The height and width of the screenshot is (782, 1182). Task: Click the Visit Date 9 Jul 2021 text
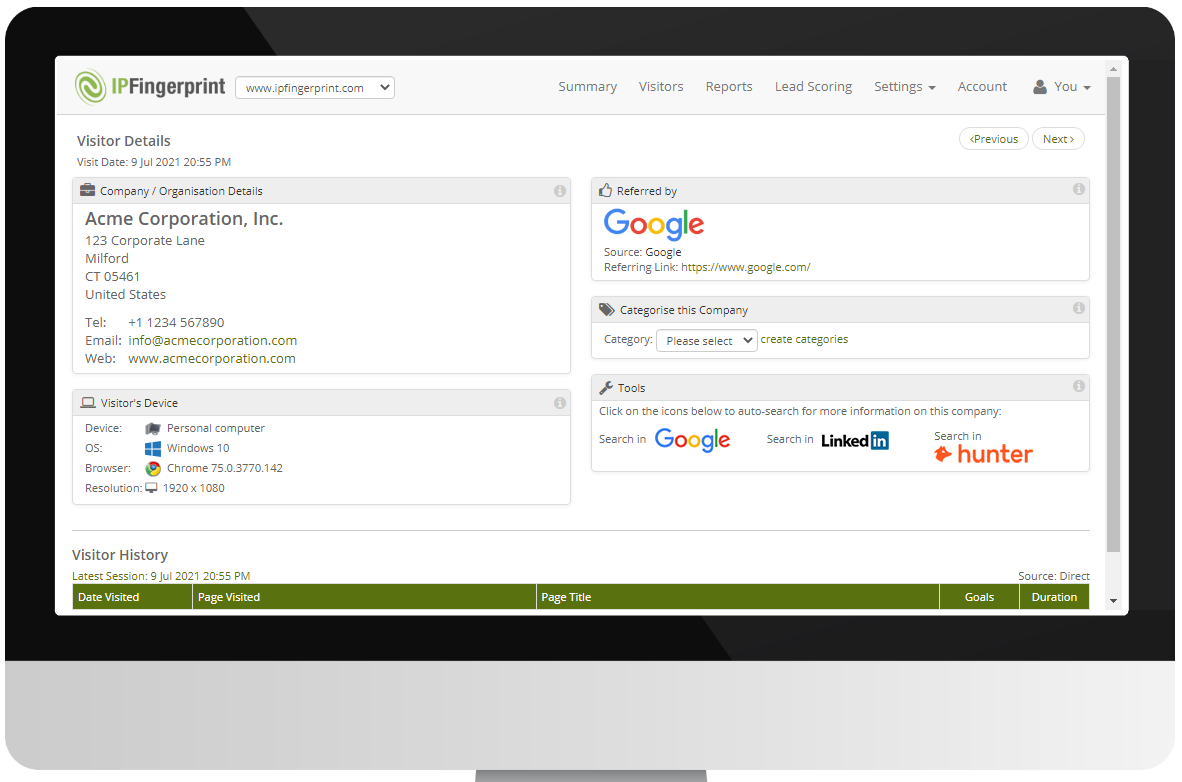pyautogui.click(x=154, y=162)
